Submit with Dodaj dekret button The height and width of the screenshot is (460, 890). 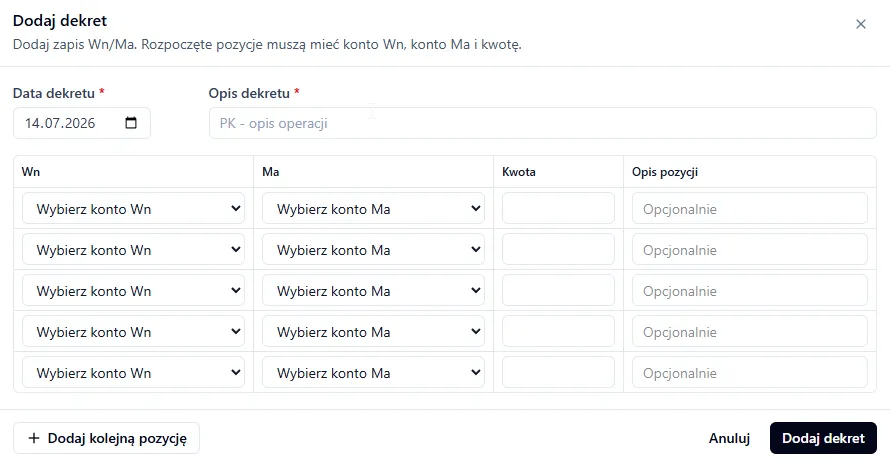(823, 438)
